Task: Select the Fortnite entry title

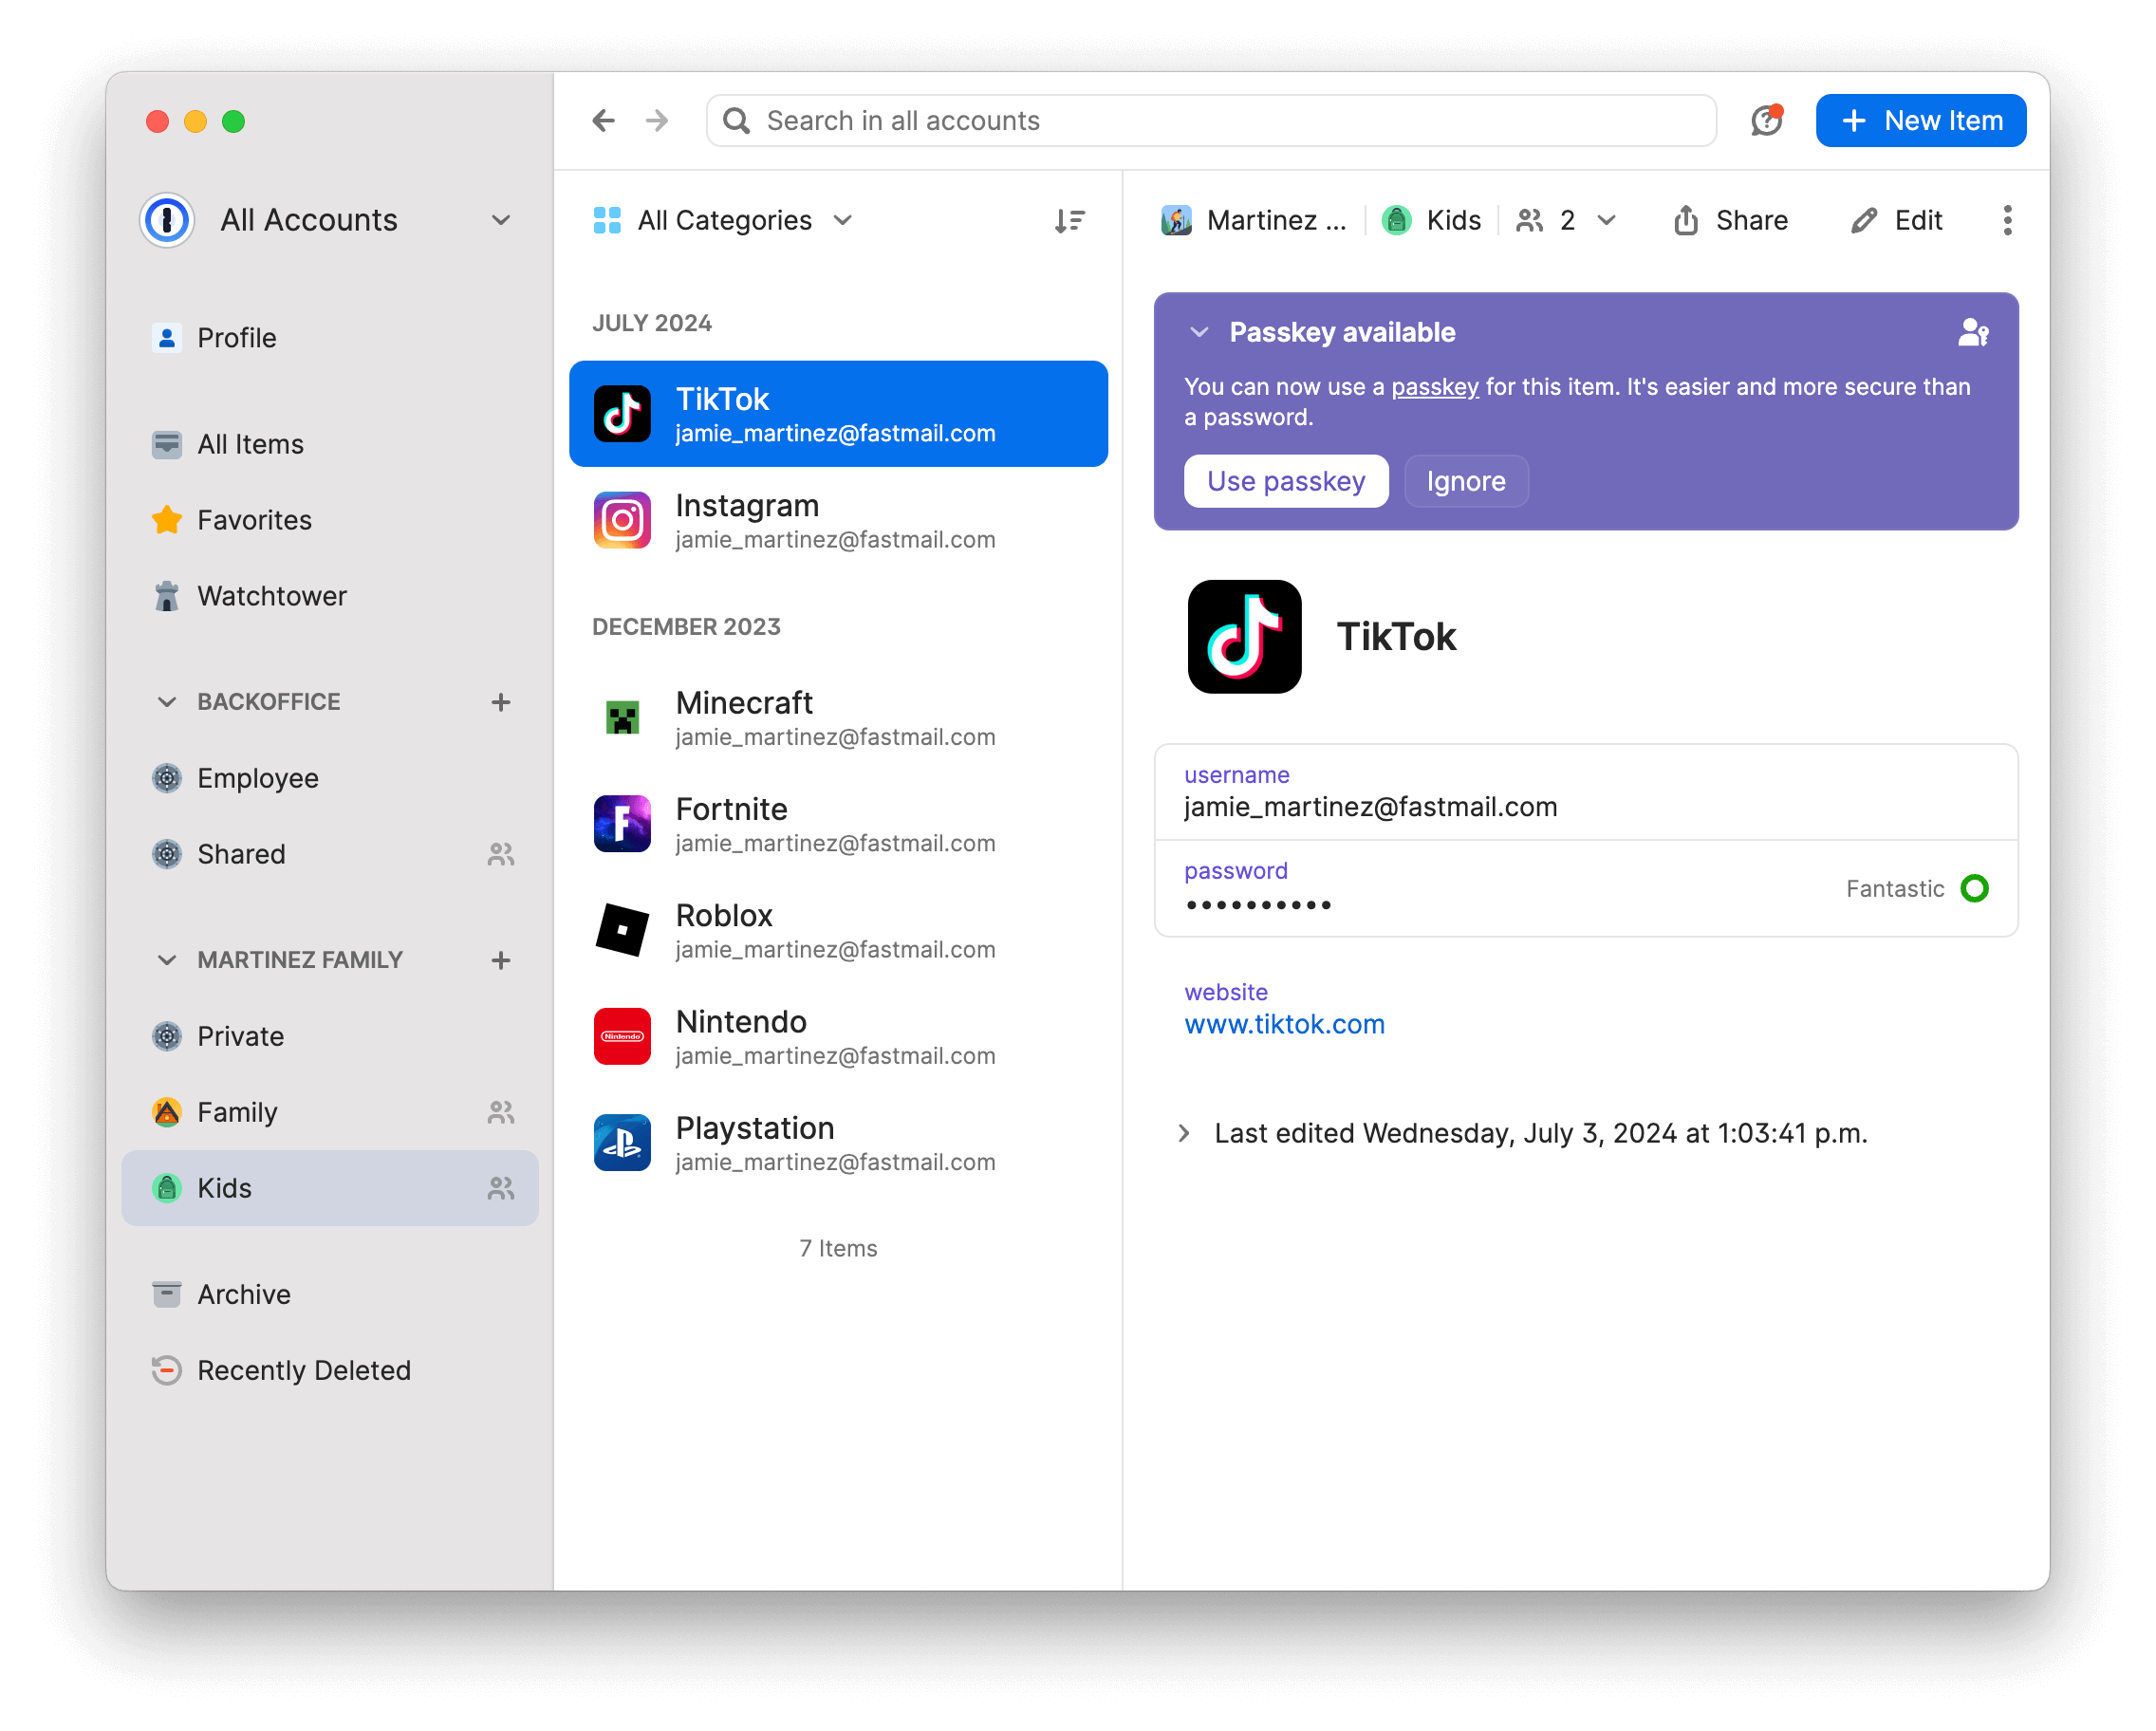Action: [x=732, y=809]
